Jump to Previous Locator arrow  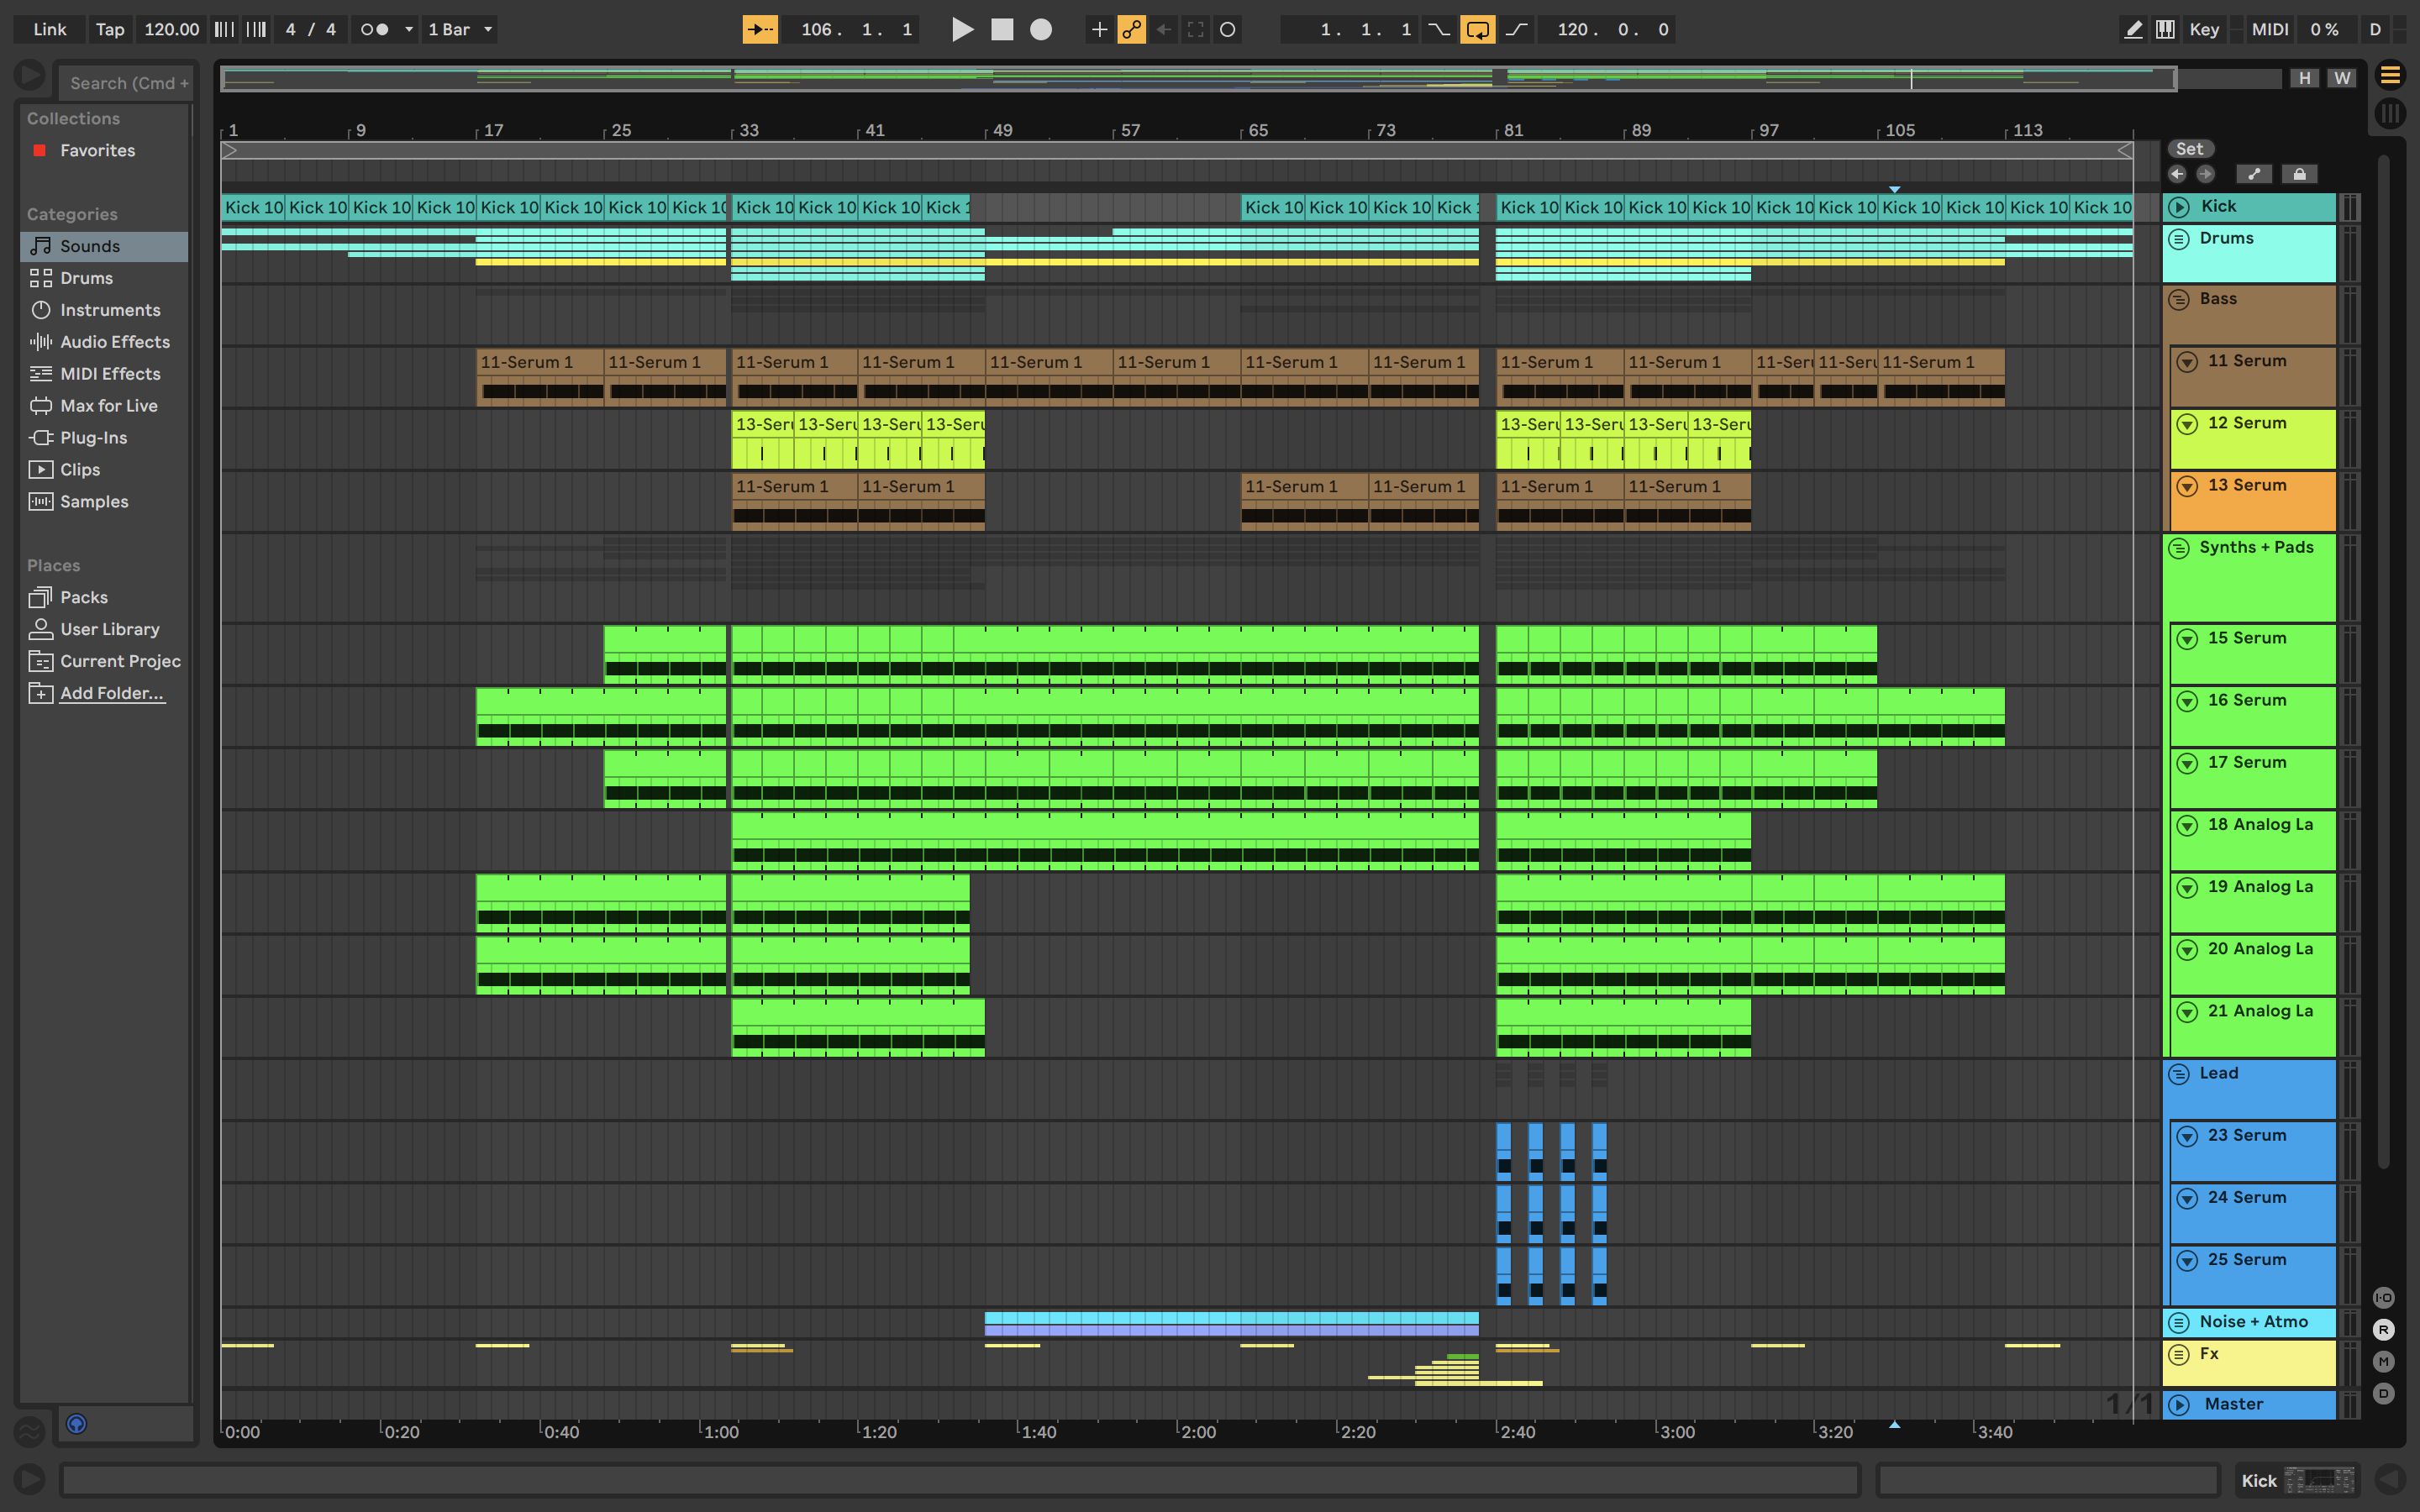click(2177, 174)
